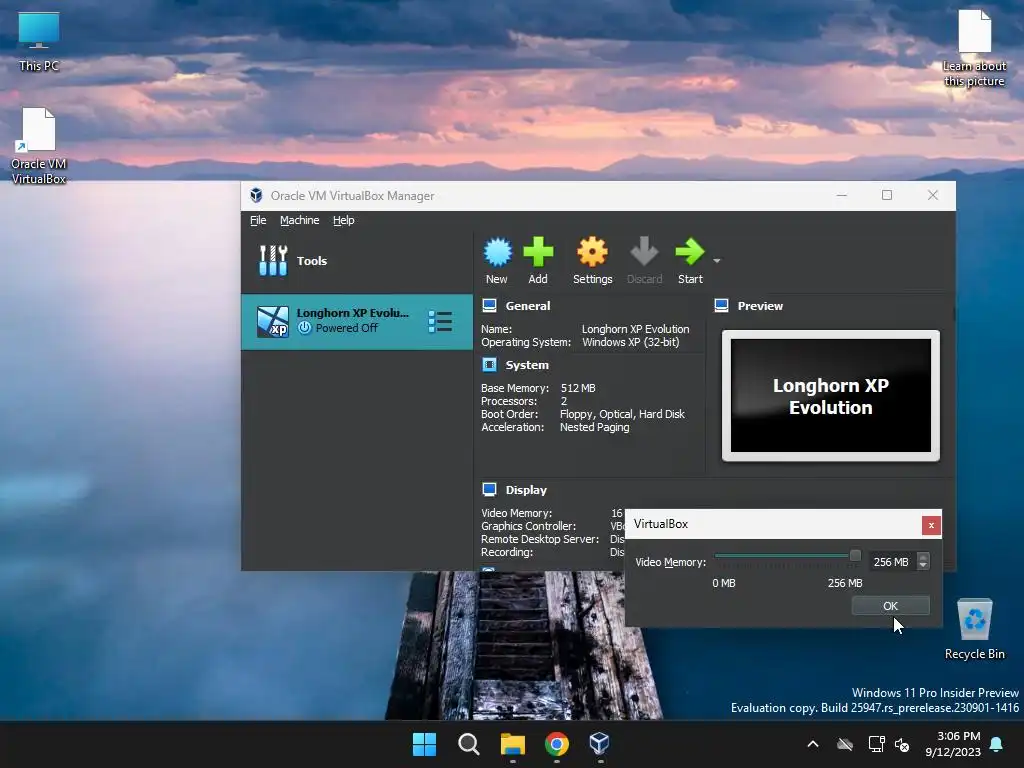
Task: Show hidden tray icons chevron
Action: tap(813, 744)
